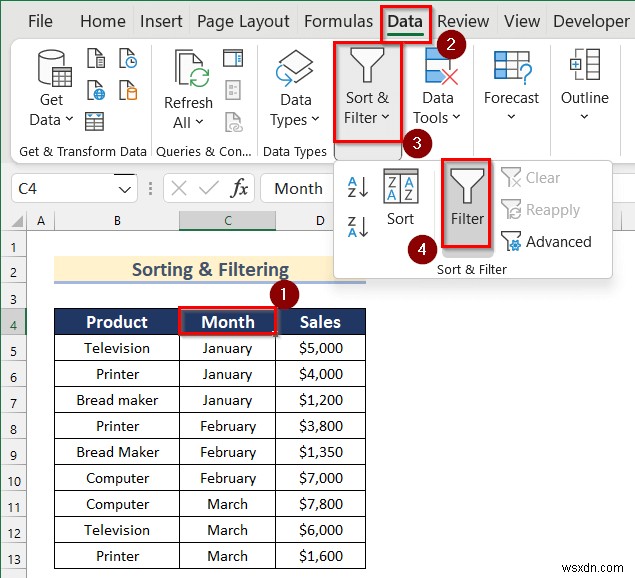This screenshot has height=578, width=635.
Task: Click the Reapply filter button
Action: pyautogui.click(x=541, y=209)
